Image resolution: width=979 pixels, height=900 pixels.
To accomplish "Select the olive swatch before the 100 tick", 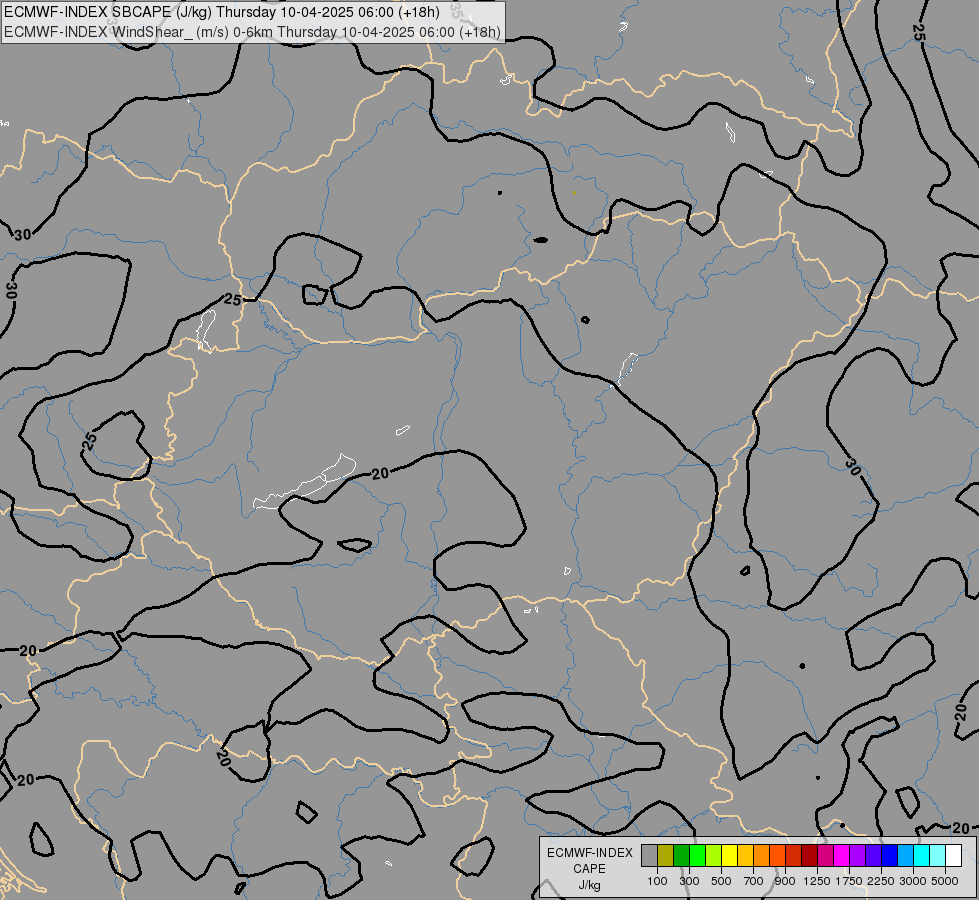I will click(x=666, y=856).
